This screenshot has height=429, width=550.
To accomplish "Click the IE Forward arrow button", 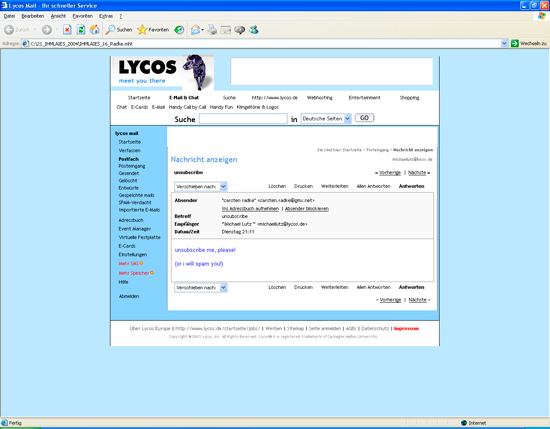I will [x=47, y=30].
